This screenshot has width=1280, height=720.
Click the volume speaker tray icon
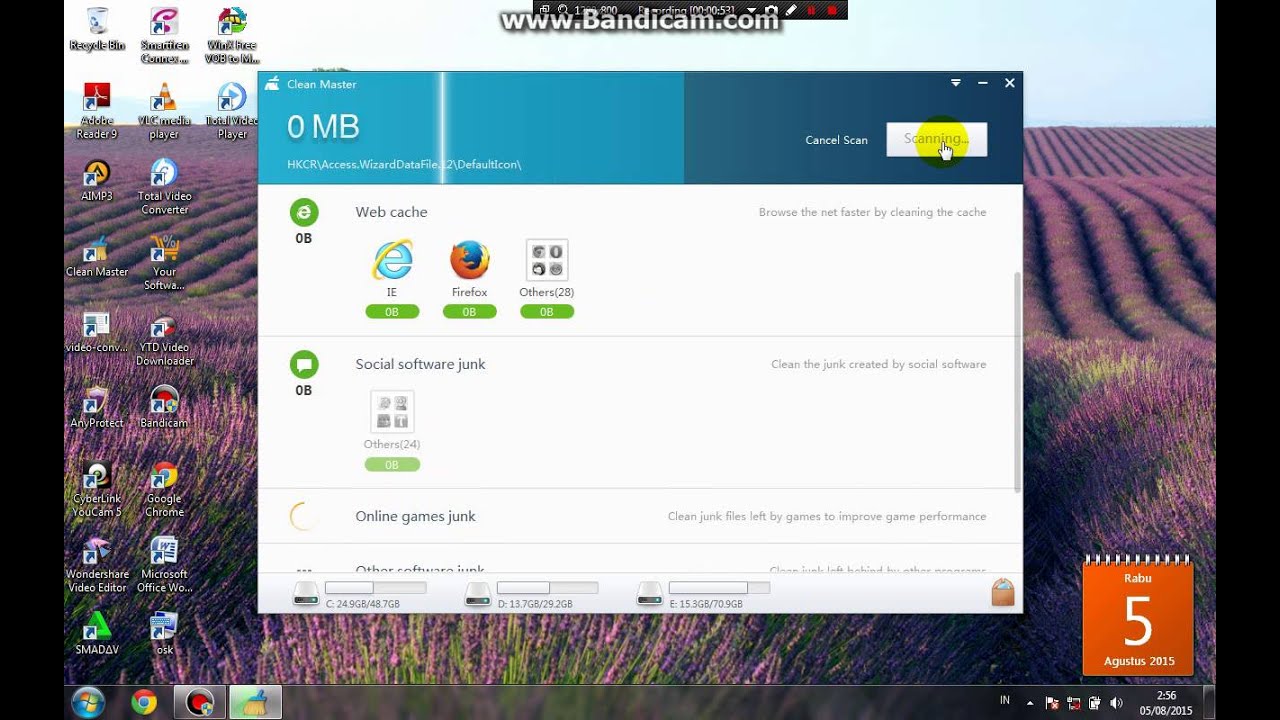[1116, 703]
